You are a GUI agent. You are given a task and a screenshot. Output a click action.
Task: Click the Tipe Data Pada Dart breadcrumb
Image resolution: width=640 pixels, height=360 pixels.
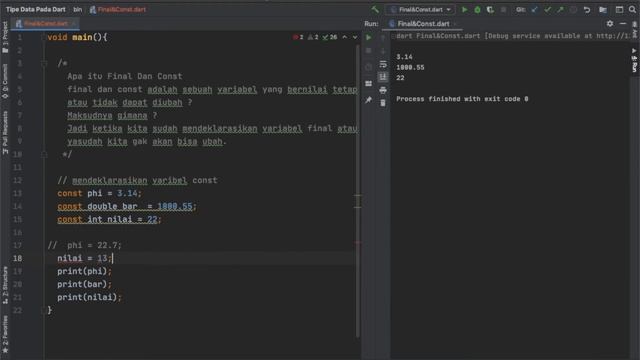(36, 9)
